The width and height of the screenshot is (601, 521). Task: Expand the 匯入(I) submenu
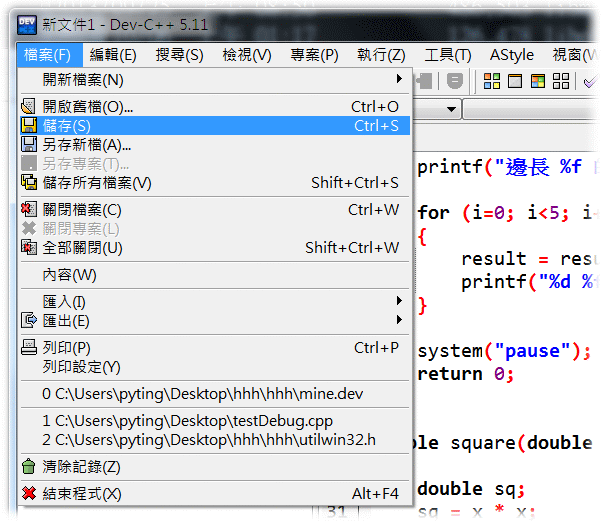tap(215, 302)
